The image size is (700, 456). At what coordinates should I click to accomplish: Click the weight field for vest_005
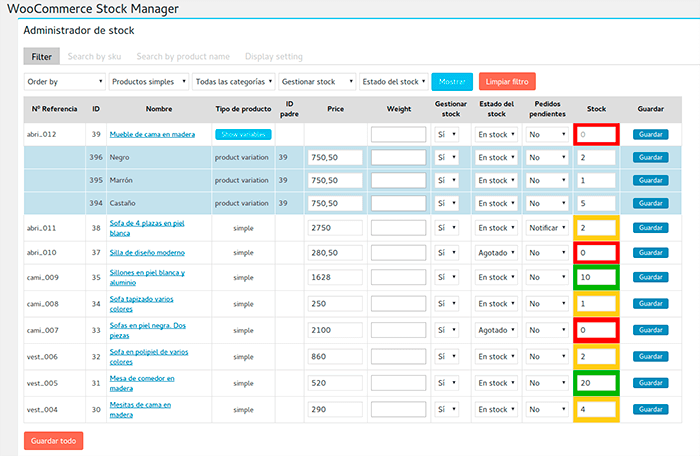tap(398, 383)
